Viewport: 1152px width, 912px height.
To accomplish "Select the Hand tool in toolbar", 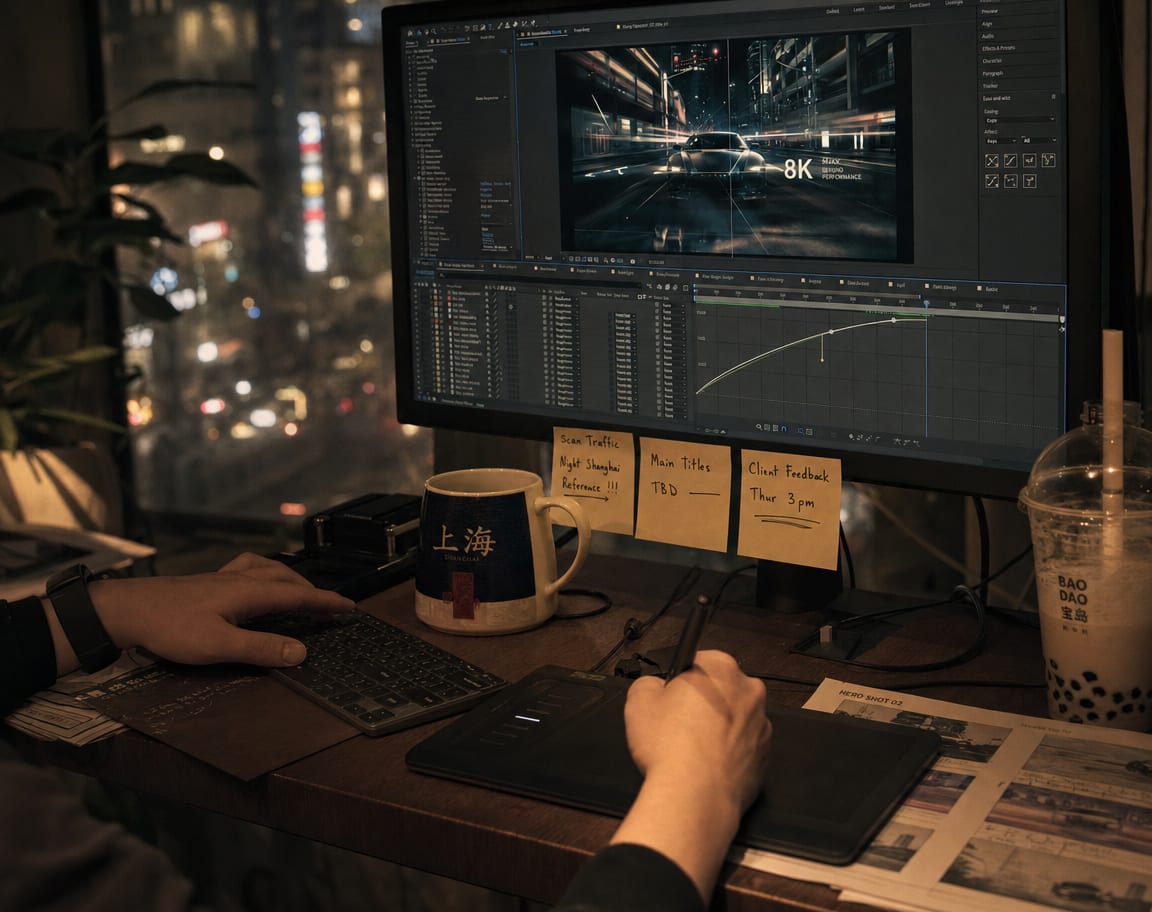I will tap(427, 32).
